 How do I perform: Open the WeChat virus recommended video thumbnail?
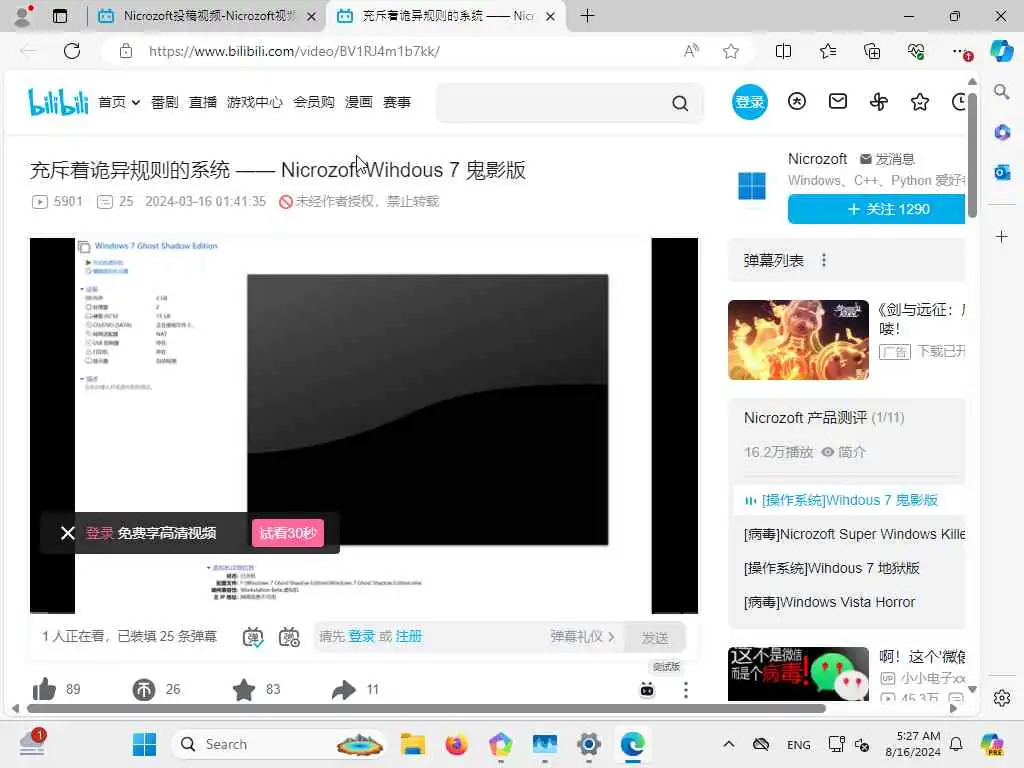click(x=798, y=674)
